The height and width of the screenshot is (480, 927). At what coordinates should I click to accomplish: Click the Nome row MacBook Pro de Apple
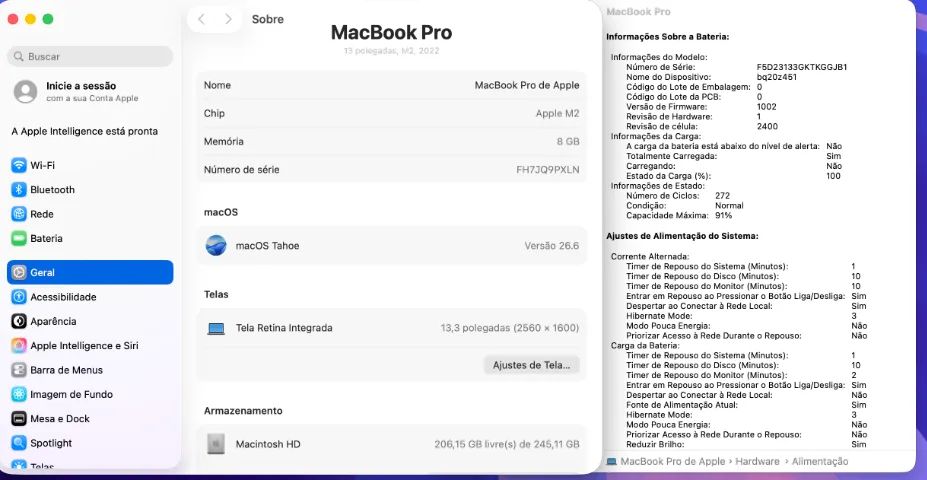click(x=391, y=85)
